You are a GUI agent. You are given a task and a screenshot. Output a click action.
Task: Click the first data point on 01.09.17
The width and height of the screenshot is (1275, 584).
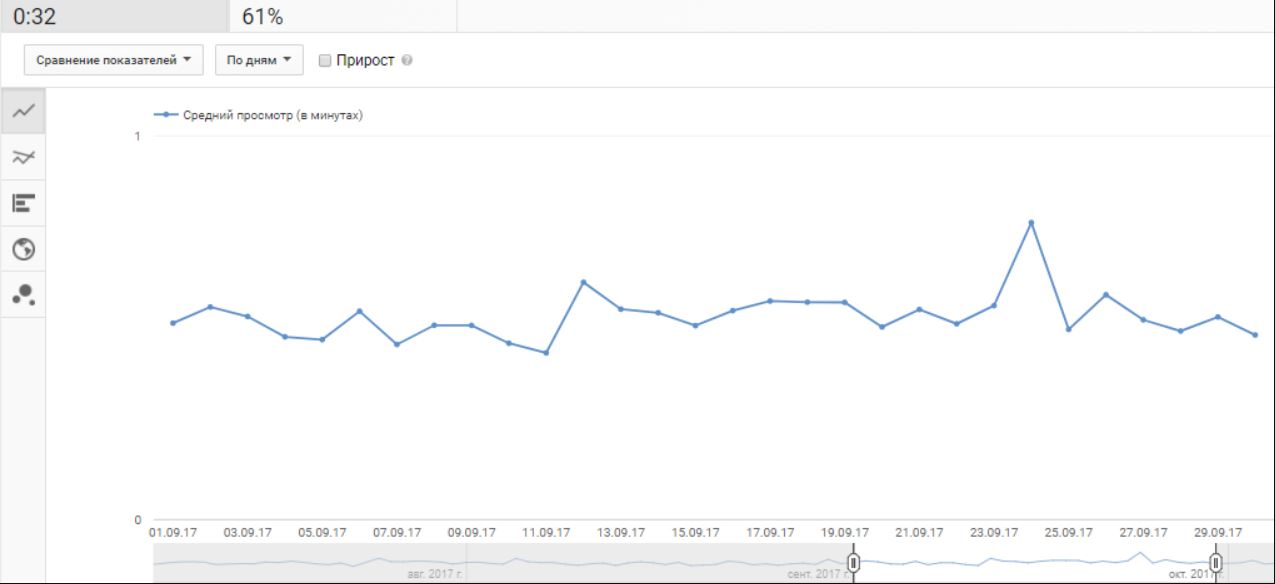[173, 323]
